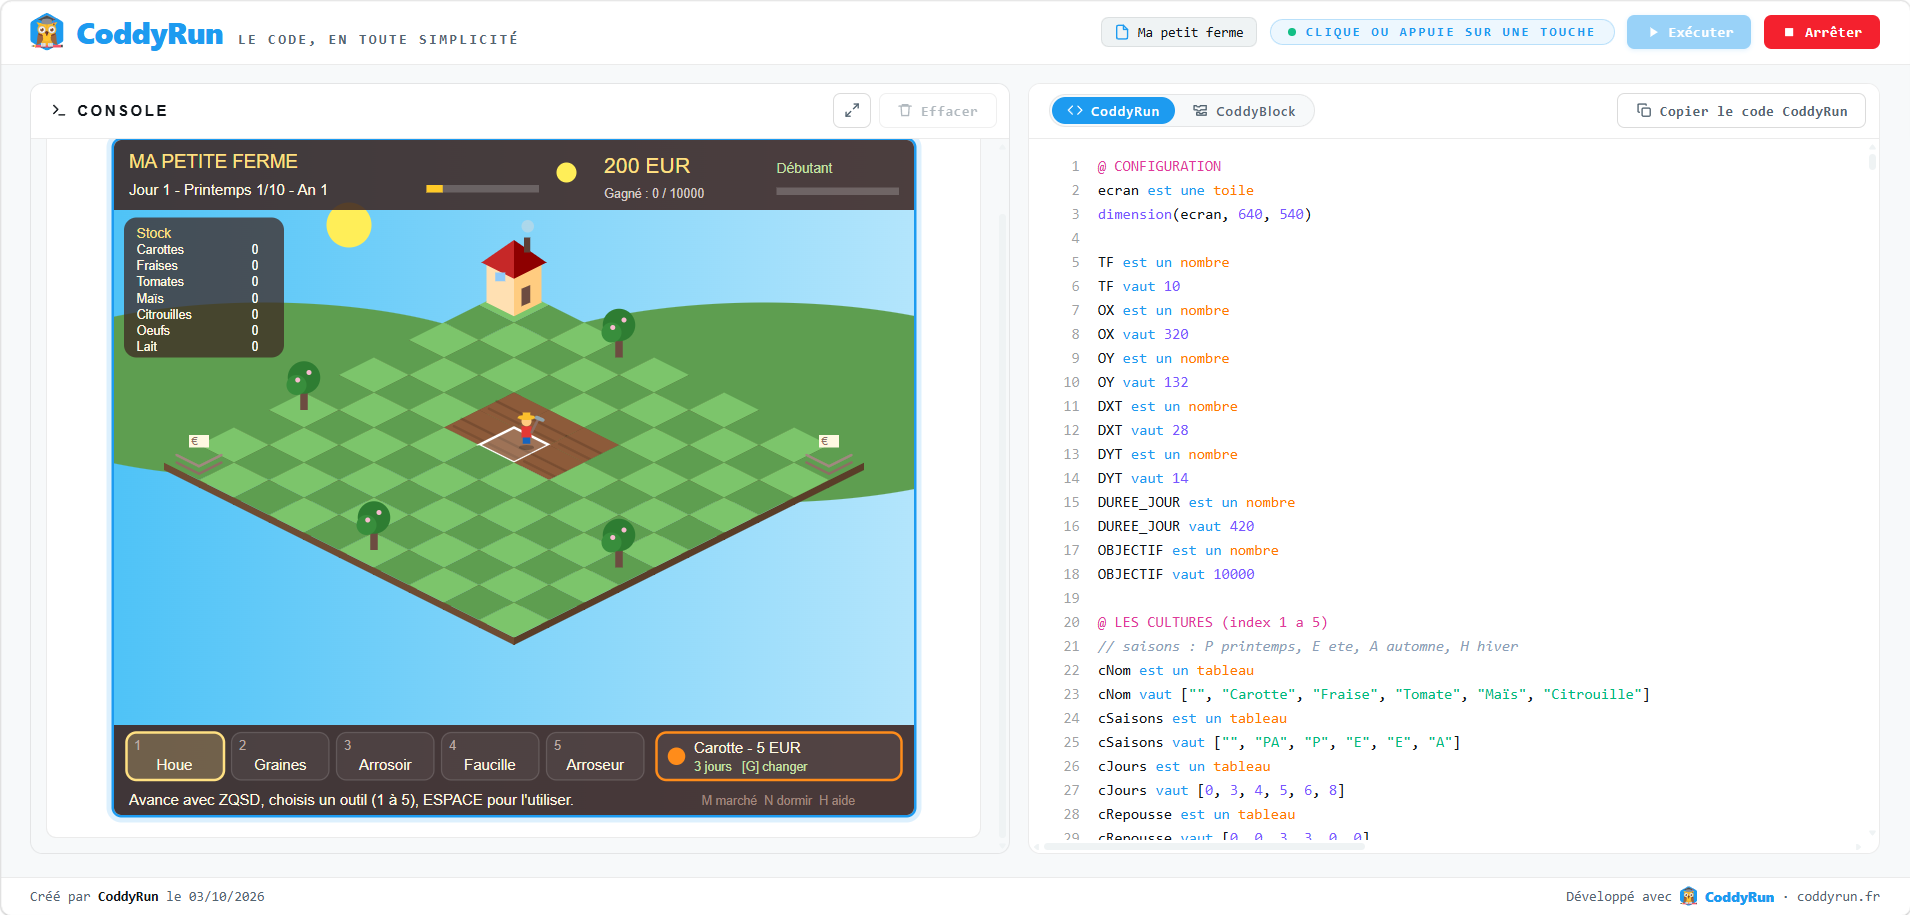Select the Arroseur tool slot
This screenshot has width=1910, height=915.
(x=595, y=756)
